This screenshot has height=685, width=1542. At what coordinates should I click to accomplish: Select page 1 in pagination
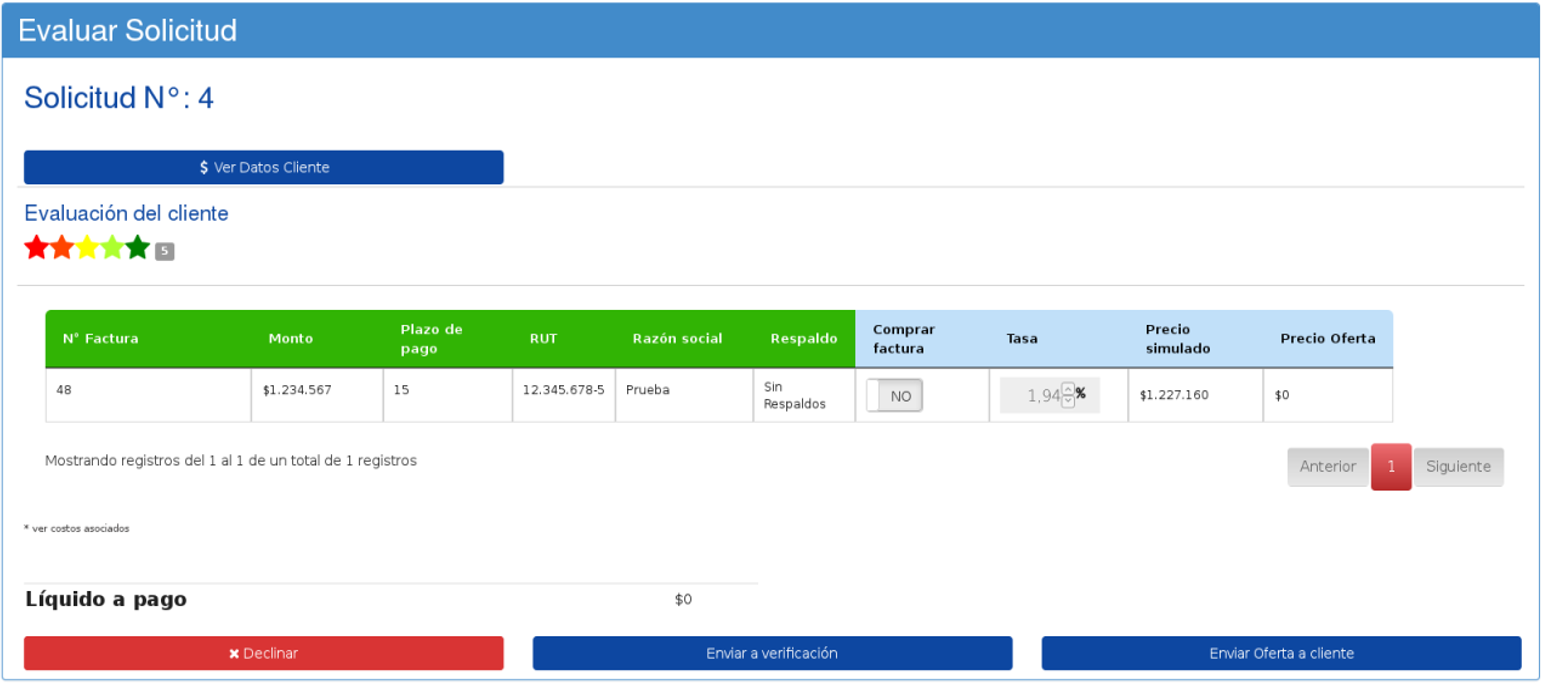click(1391, 467)
